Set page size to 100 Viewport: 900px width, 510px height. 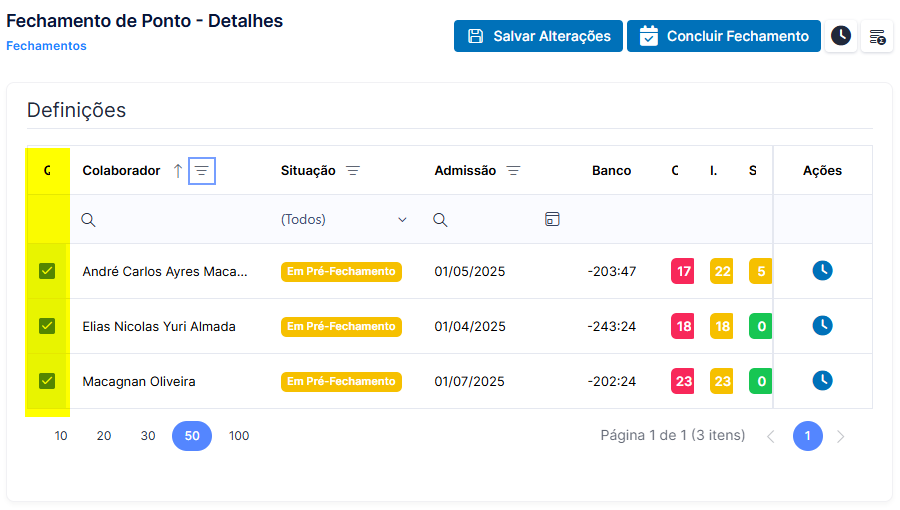[239, 436]
